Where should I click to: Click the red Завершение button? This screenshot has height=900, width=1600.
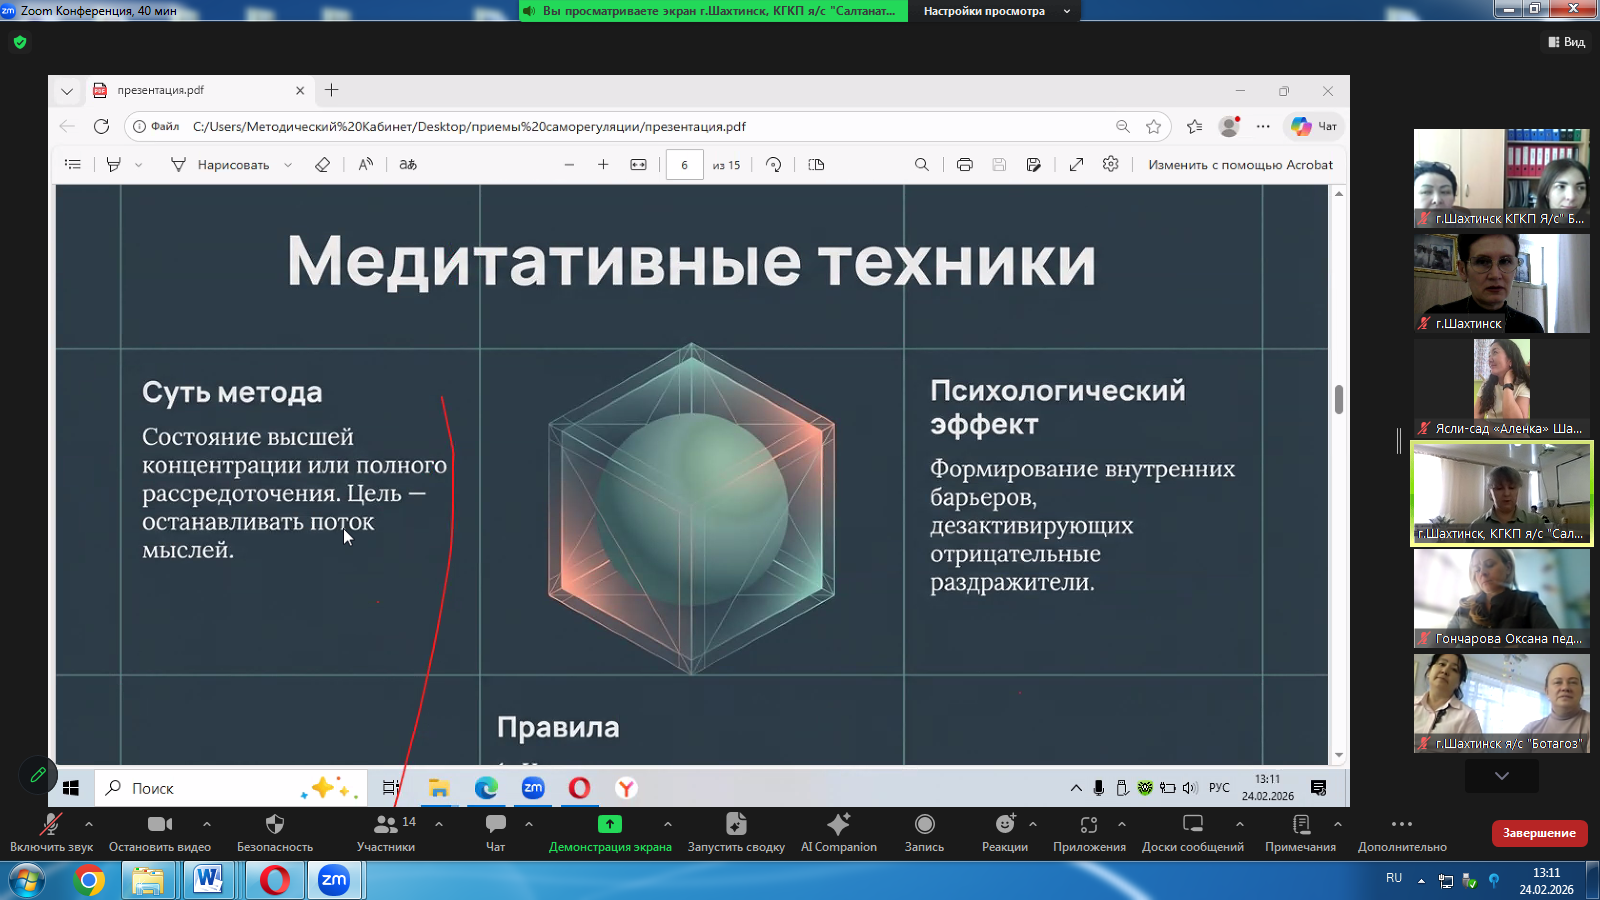(x=1538, y=833)
